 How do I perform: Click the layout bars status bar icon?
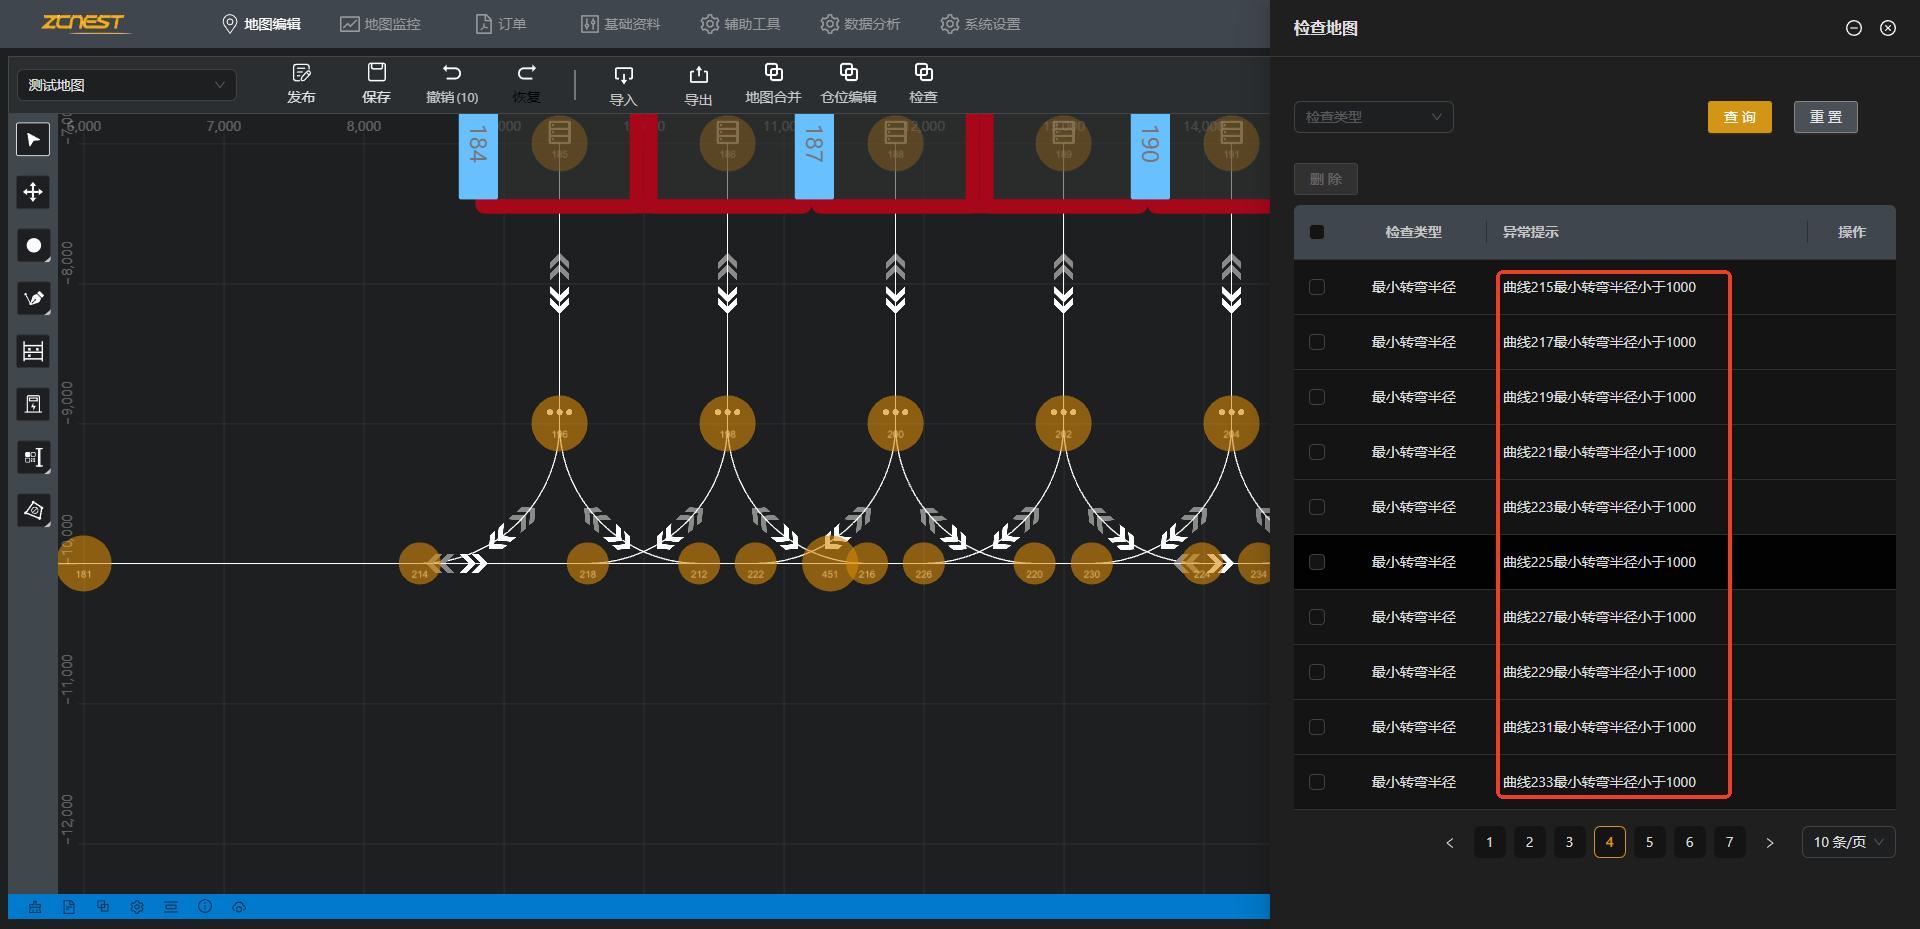[171, 907]
